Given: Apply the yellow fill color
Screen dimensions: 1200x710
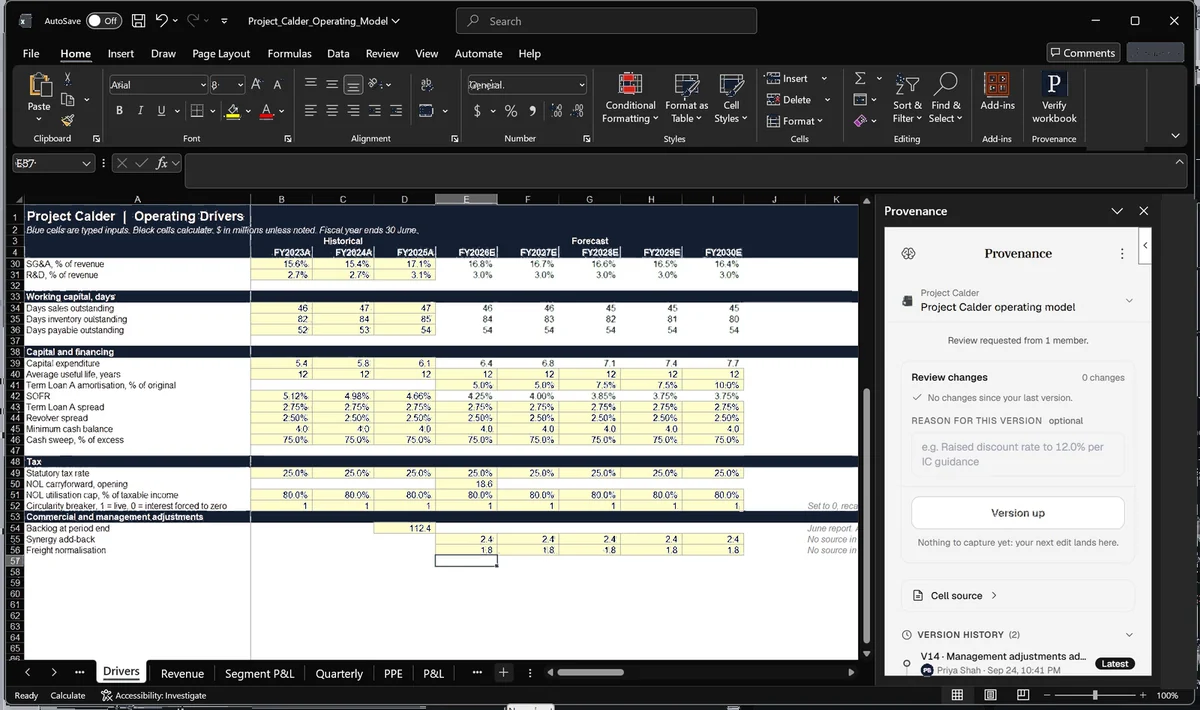Looking at the screenshot, I should (x=232, y=110).
